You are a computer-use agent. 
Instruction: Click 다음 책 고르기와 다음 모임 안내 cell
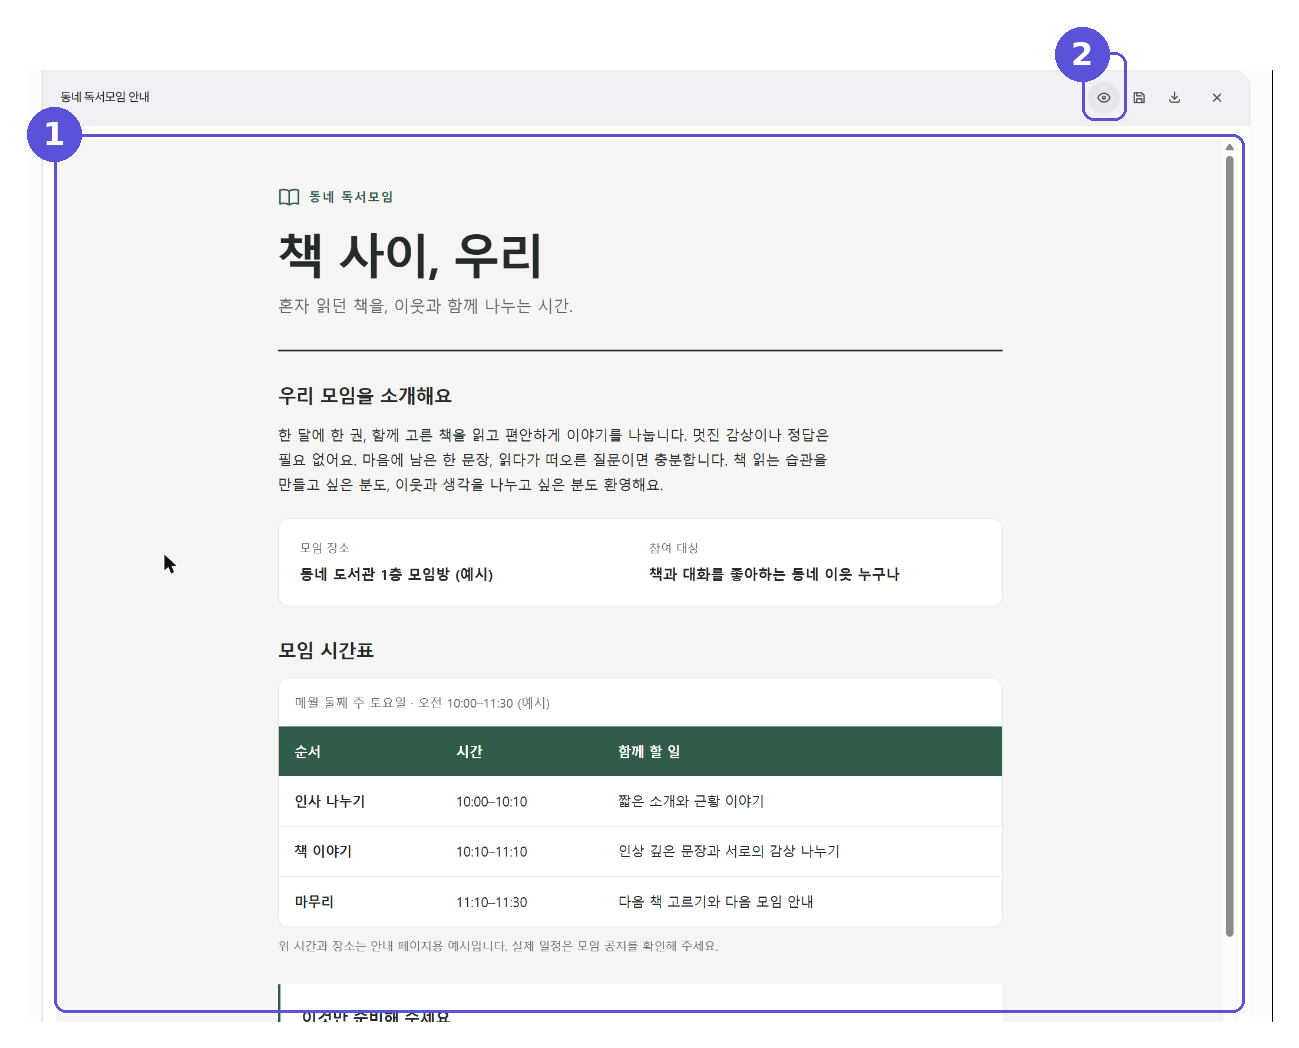pos(716,902)
